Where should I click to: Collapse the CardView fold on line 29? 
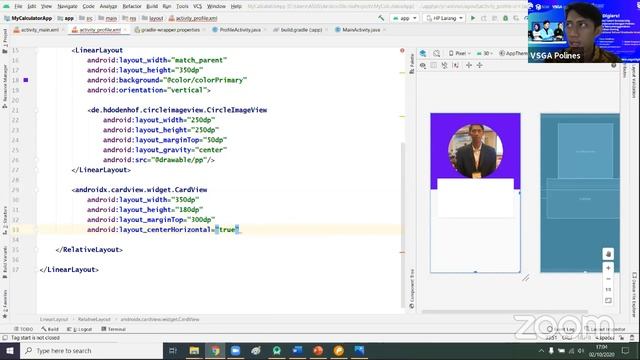(x=36, y=190)
